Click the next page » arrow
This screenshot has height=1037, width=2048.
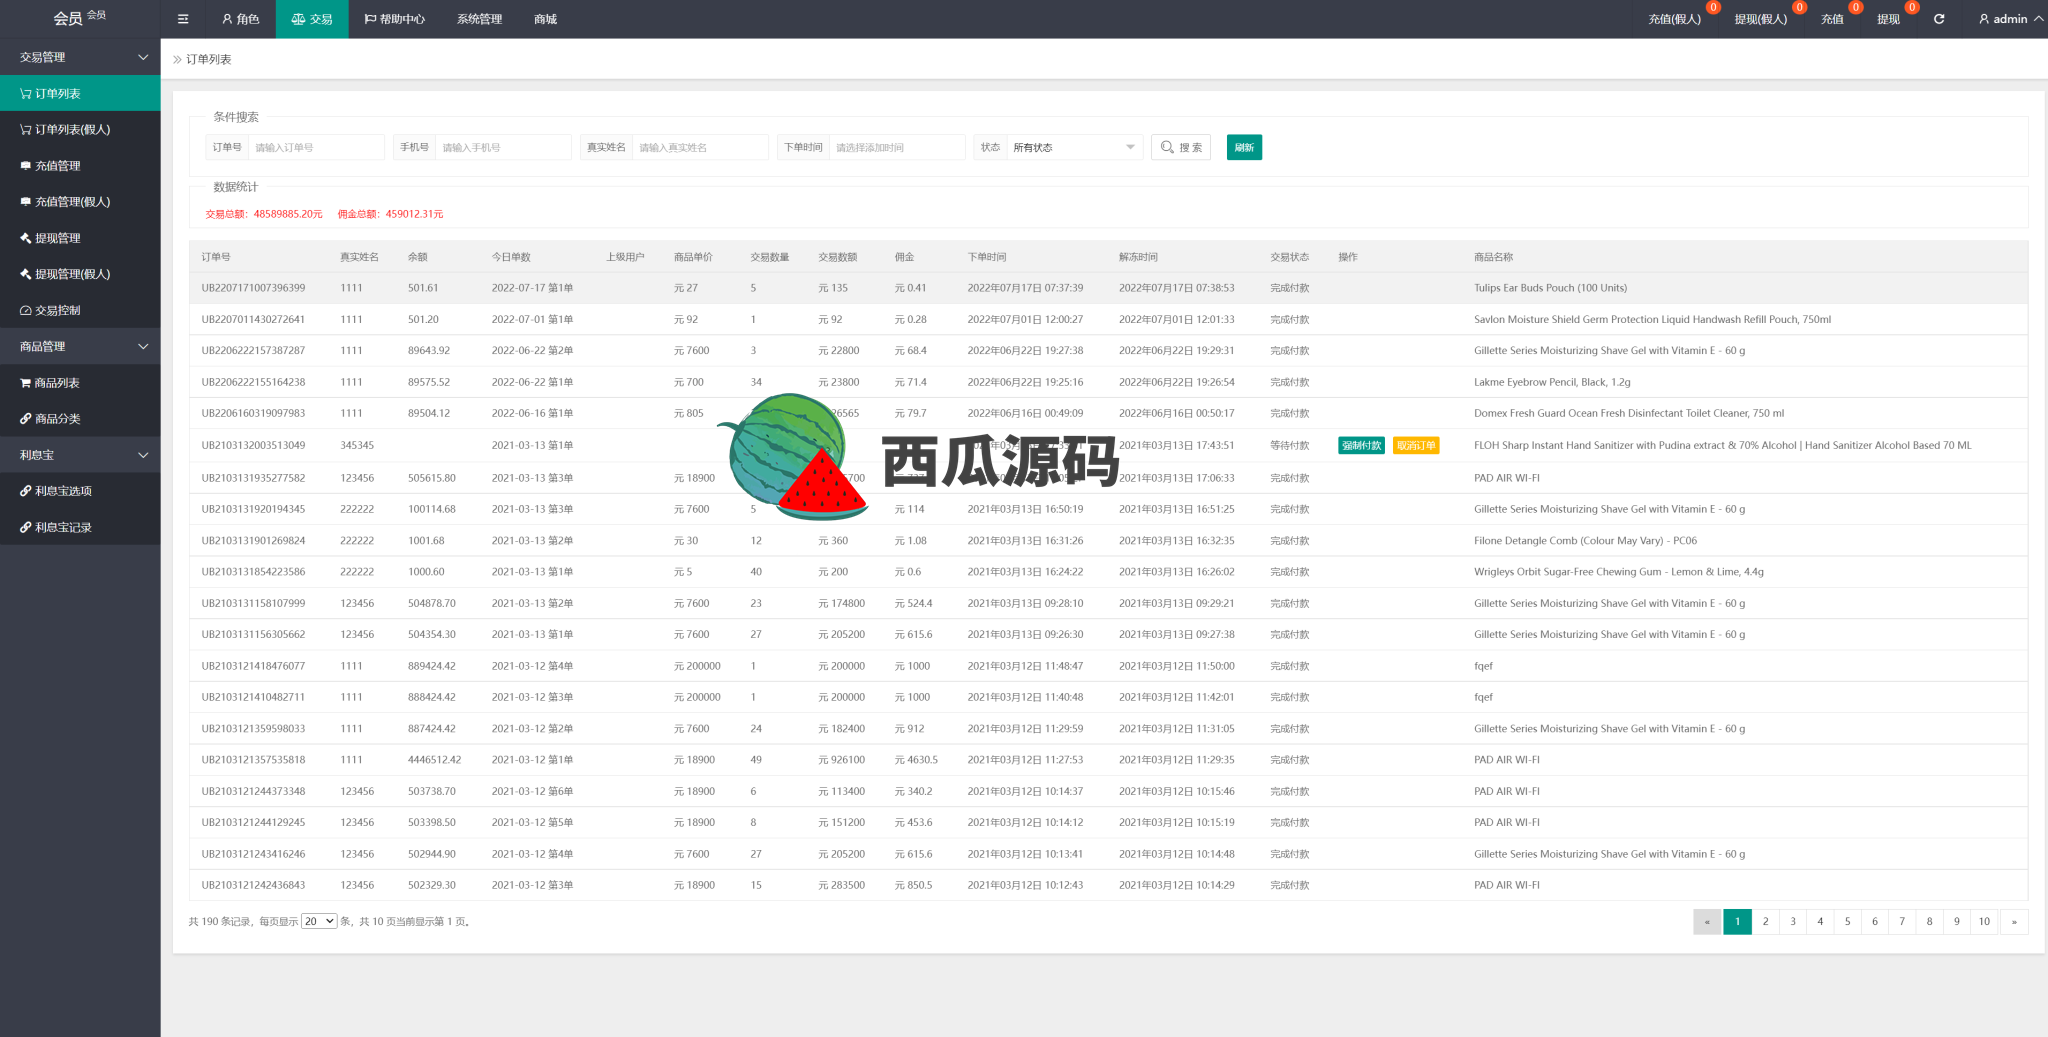pyautogui.click(x=2014, y=922)
